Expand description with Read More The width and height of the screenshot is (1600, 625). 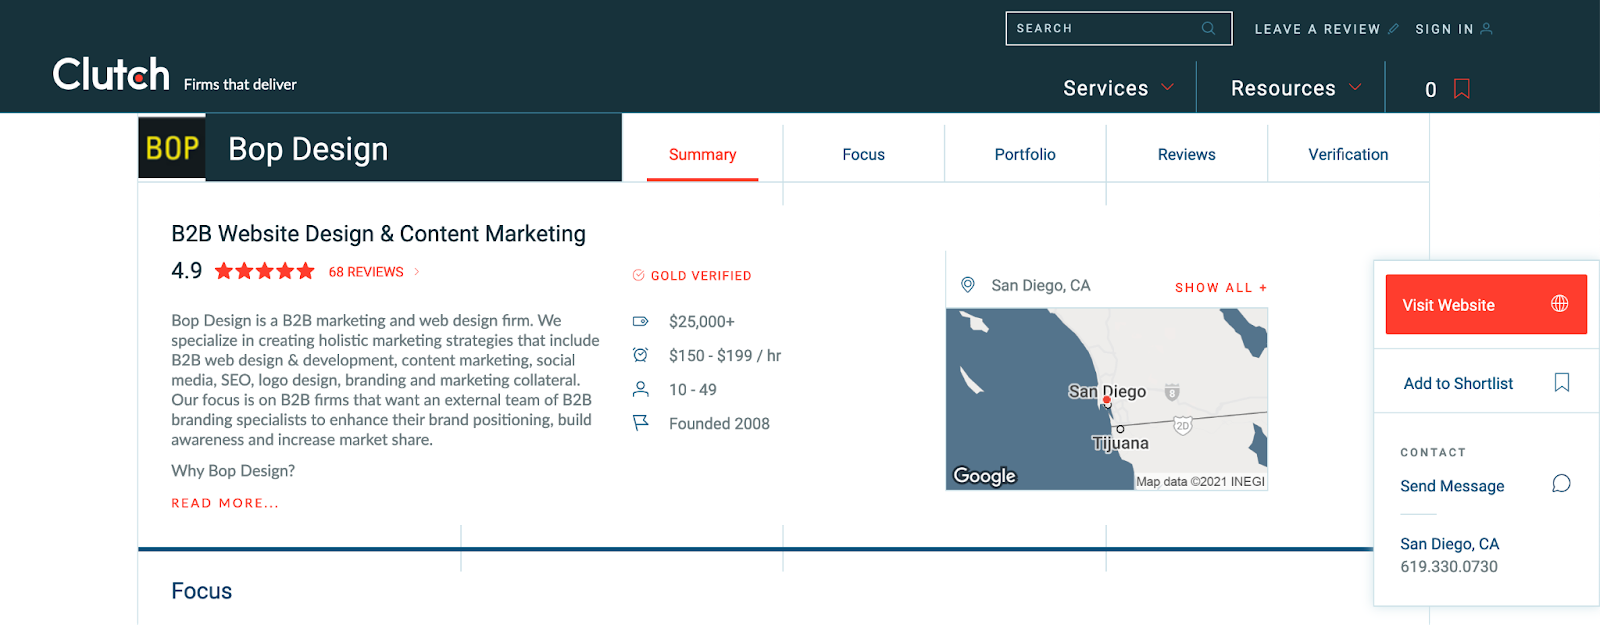225,503
